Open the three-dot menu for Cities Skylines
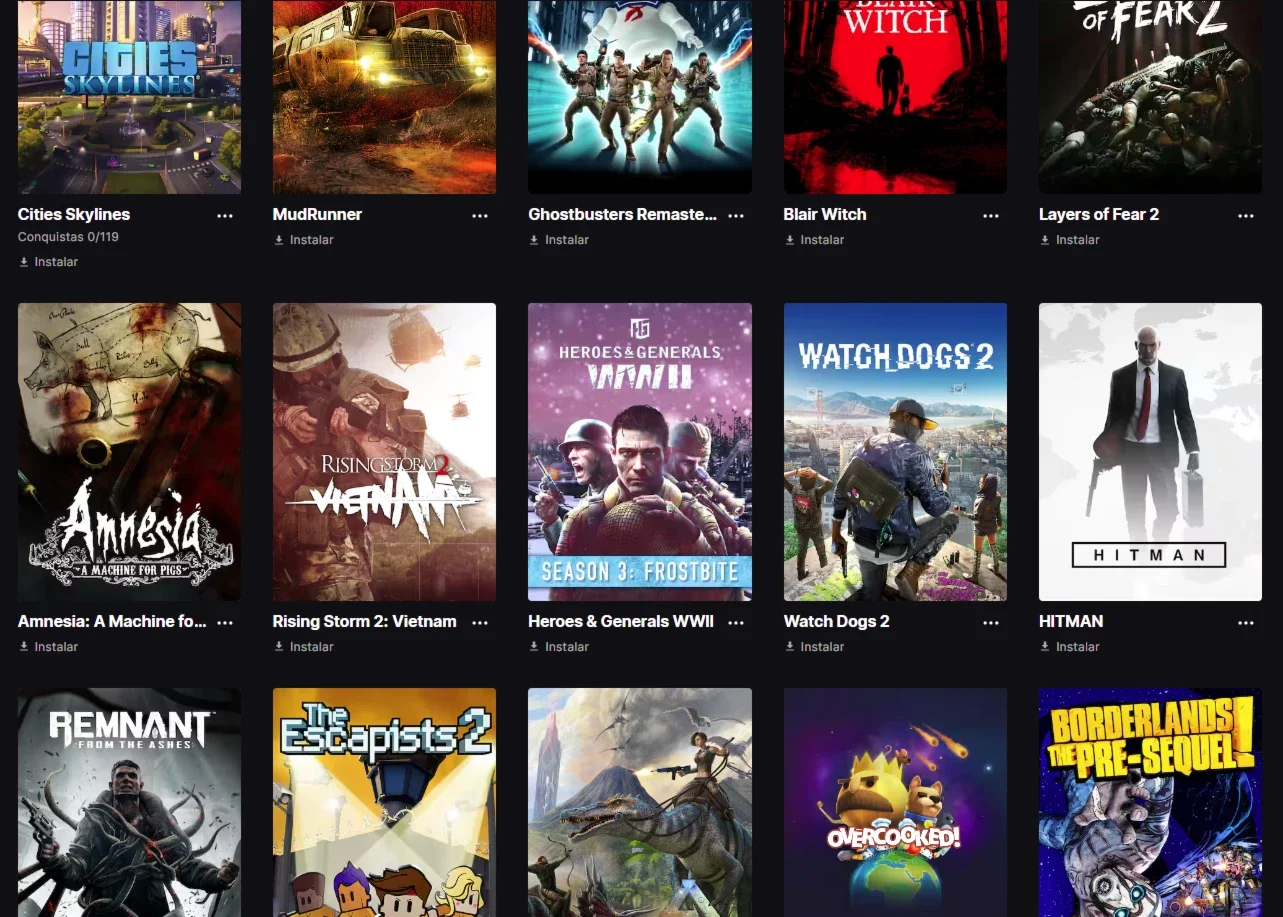Image resolution: width=1283 pixels, height=917 pixels. (x=225, y=215)
